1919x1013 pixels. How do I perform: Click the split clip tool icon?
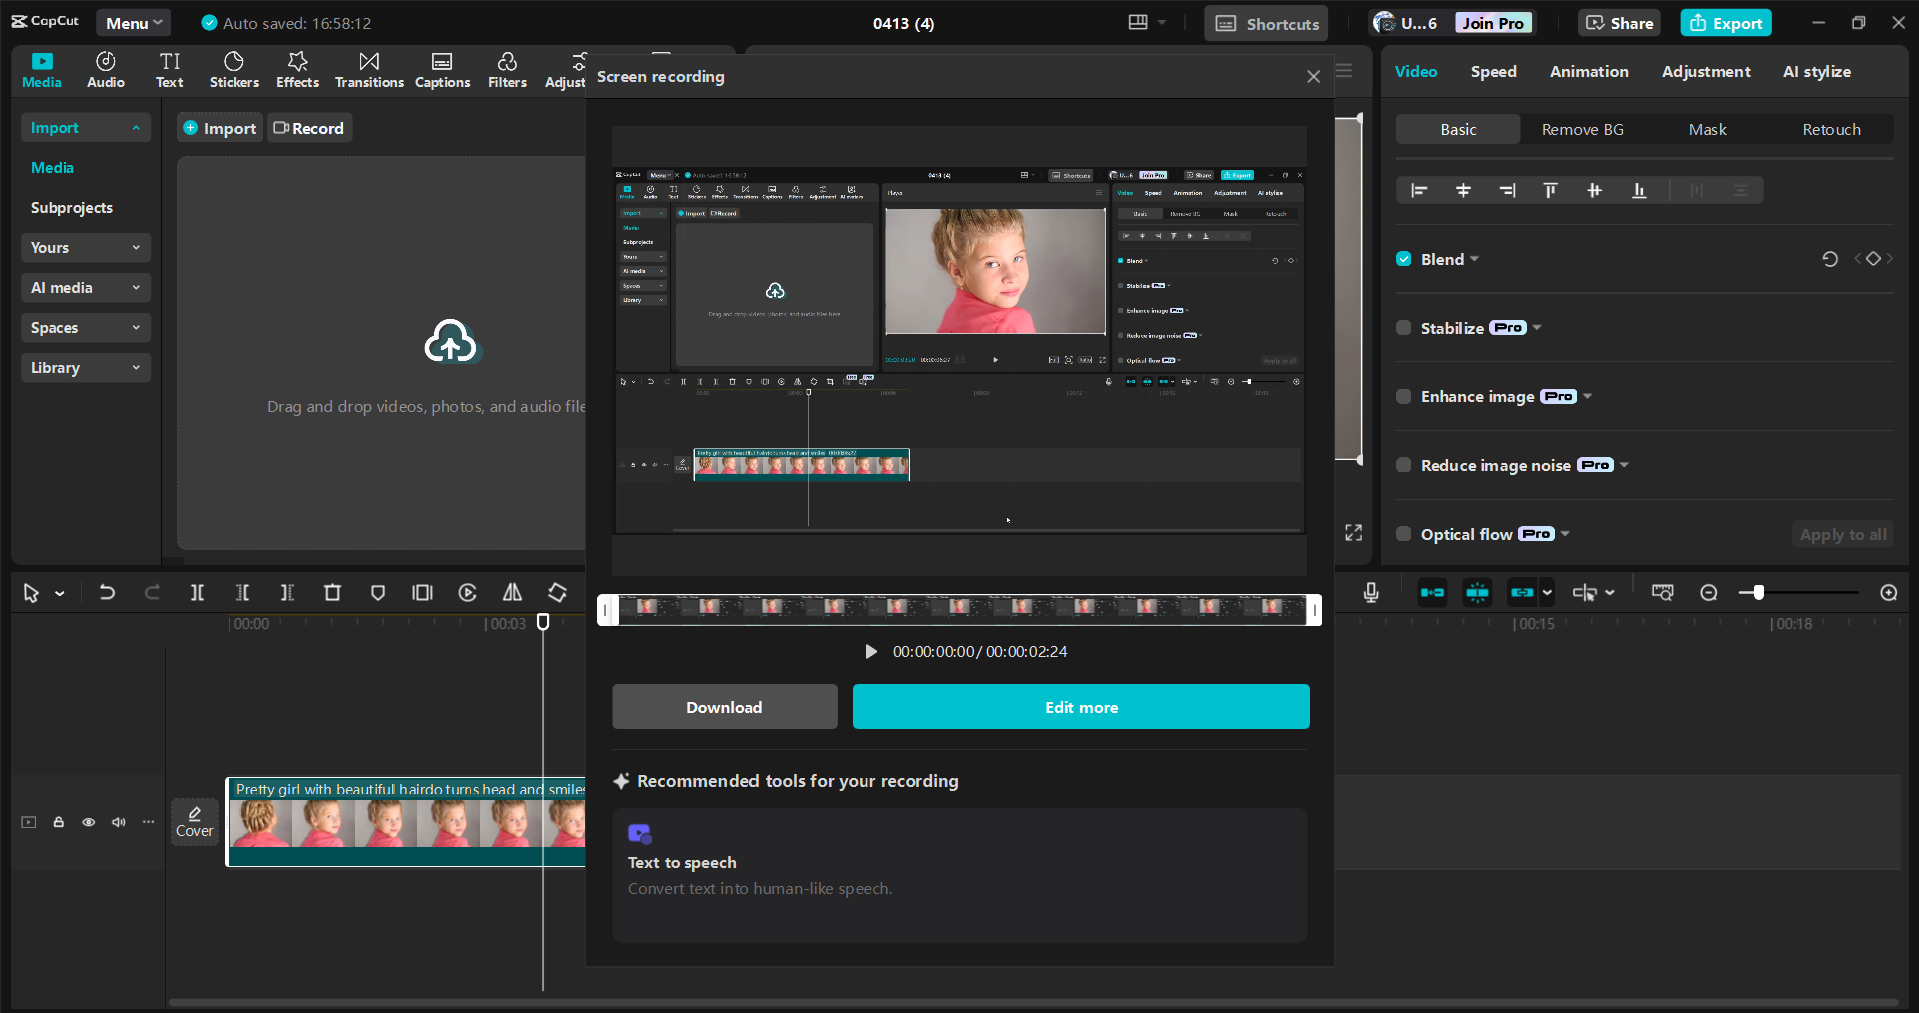pyautogui.click(x=197, y=593)
